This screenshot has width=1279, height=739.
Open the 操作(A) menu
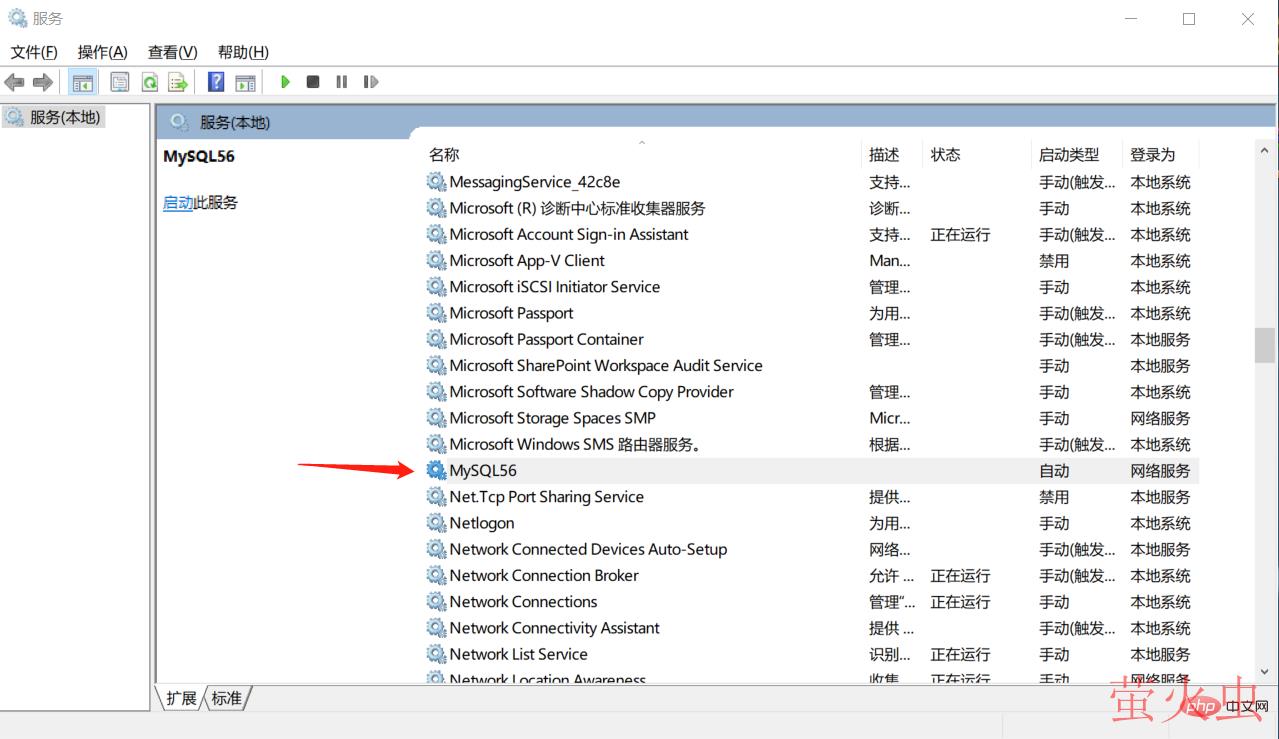click(102, 52)
